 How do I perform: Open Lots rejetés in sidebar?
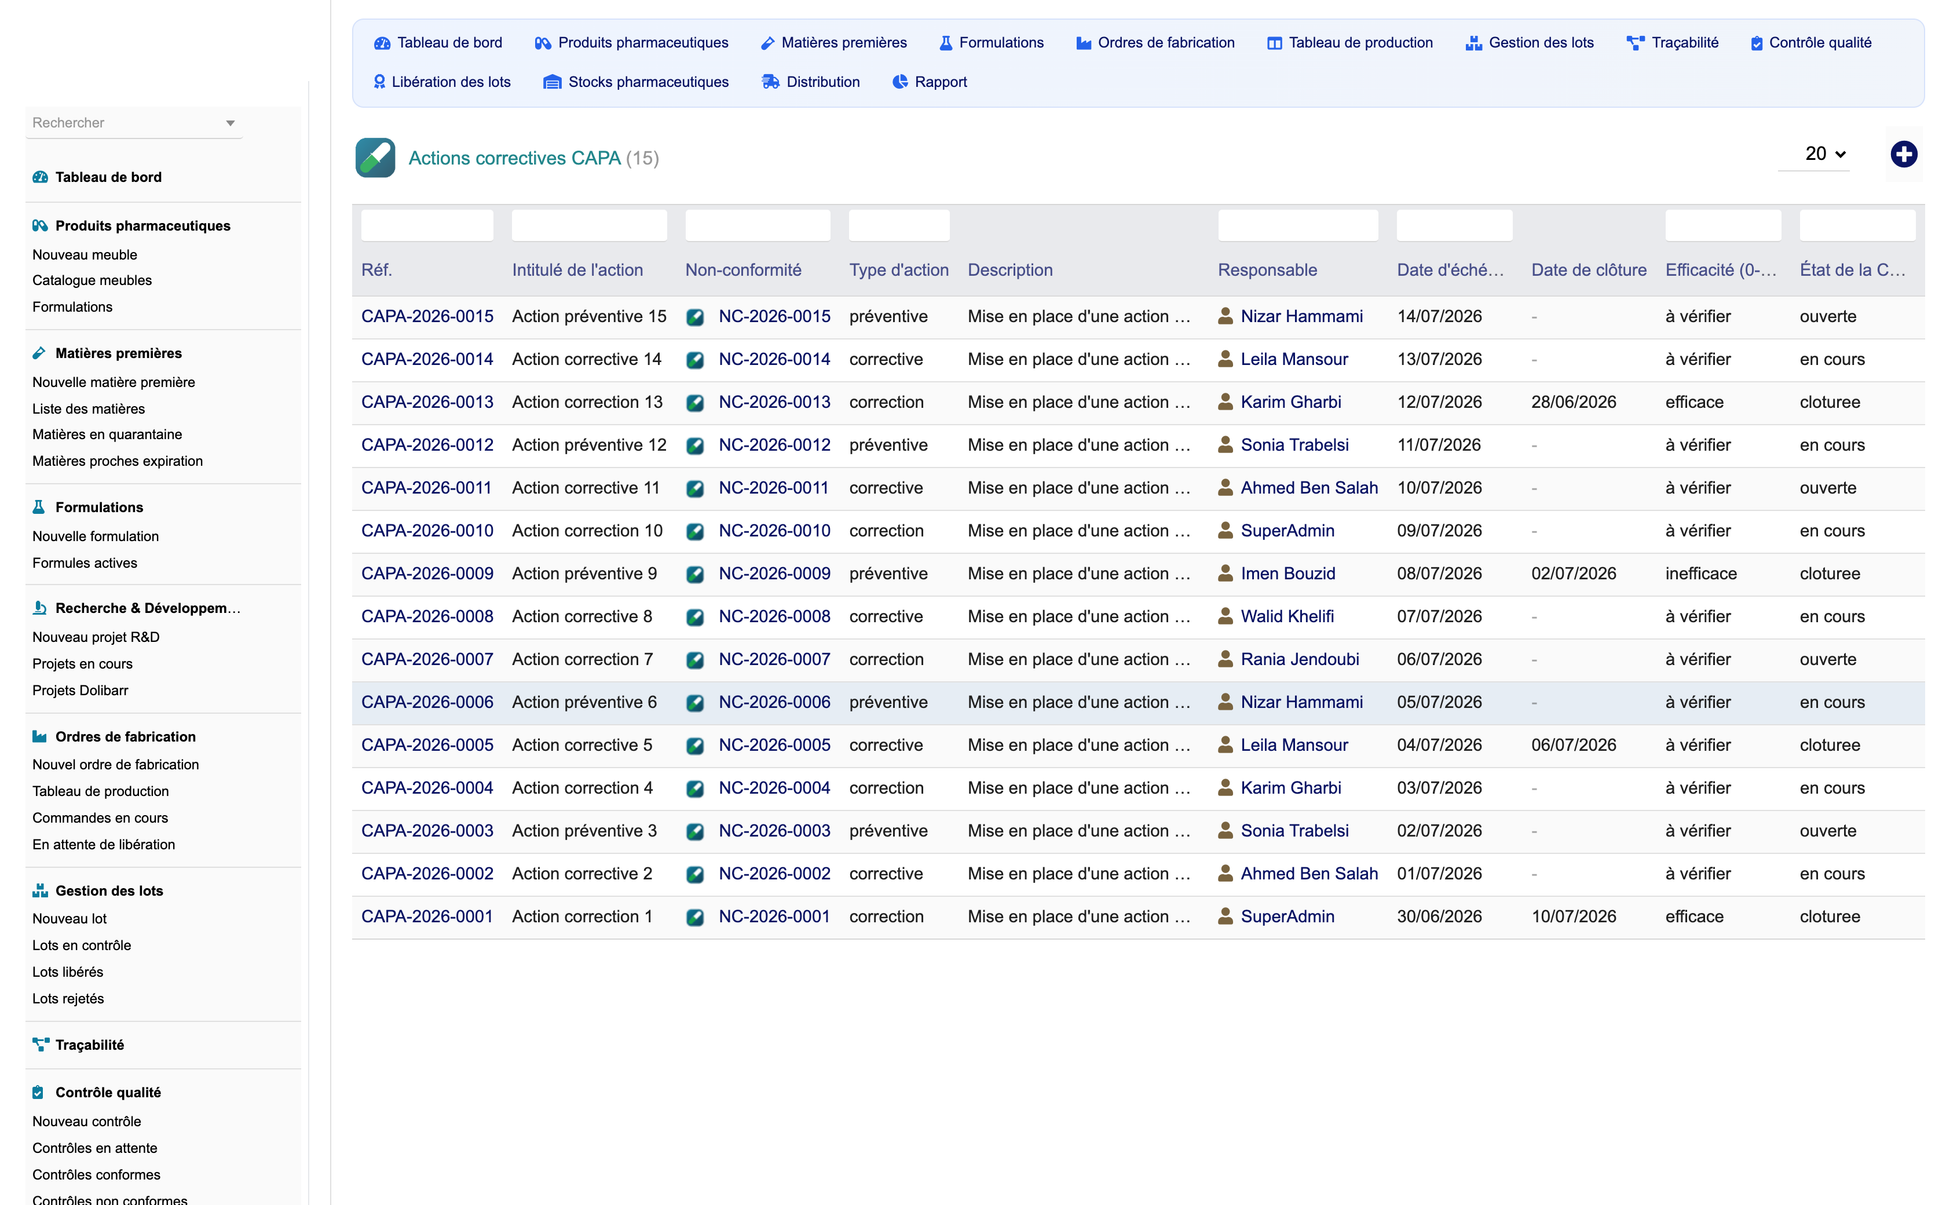[68, 999]
